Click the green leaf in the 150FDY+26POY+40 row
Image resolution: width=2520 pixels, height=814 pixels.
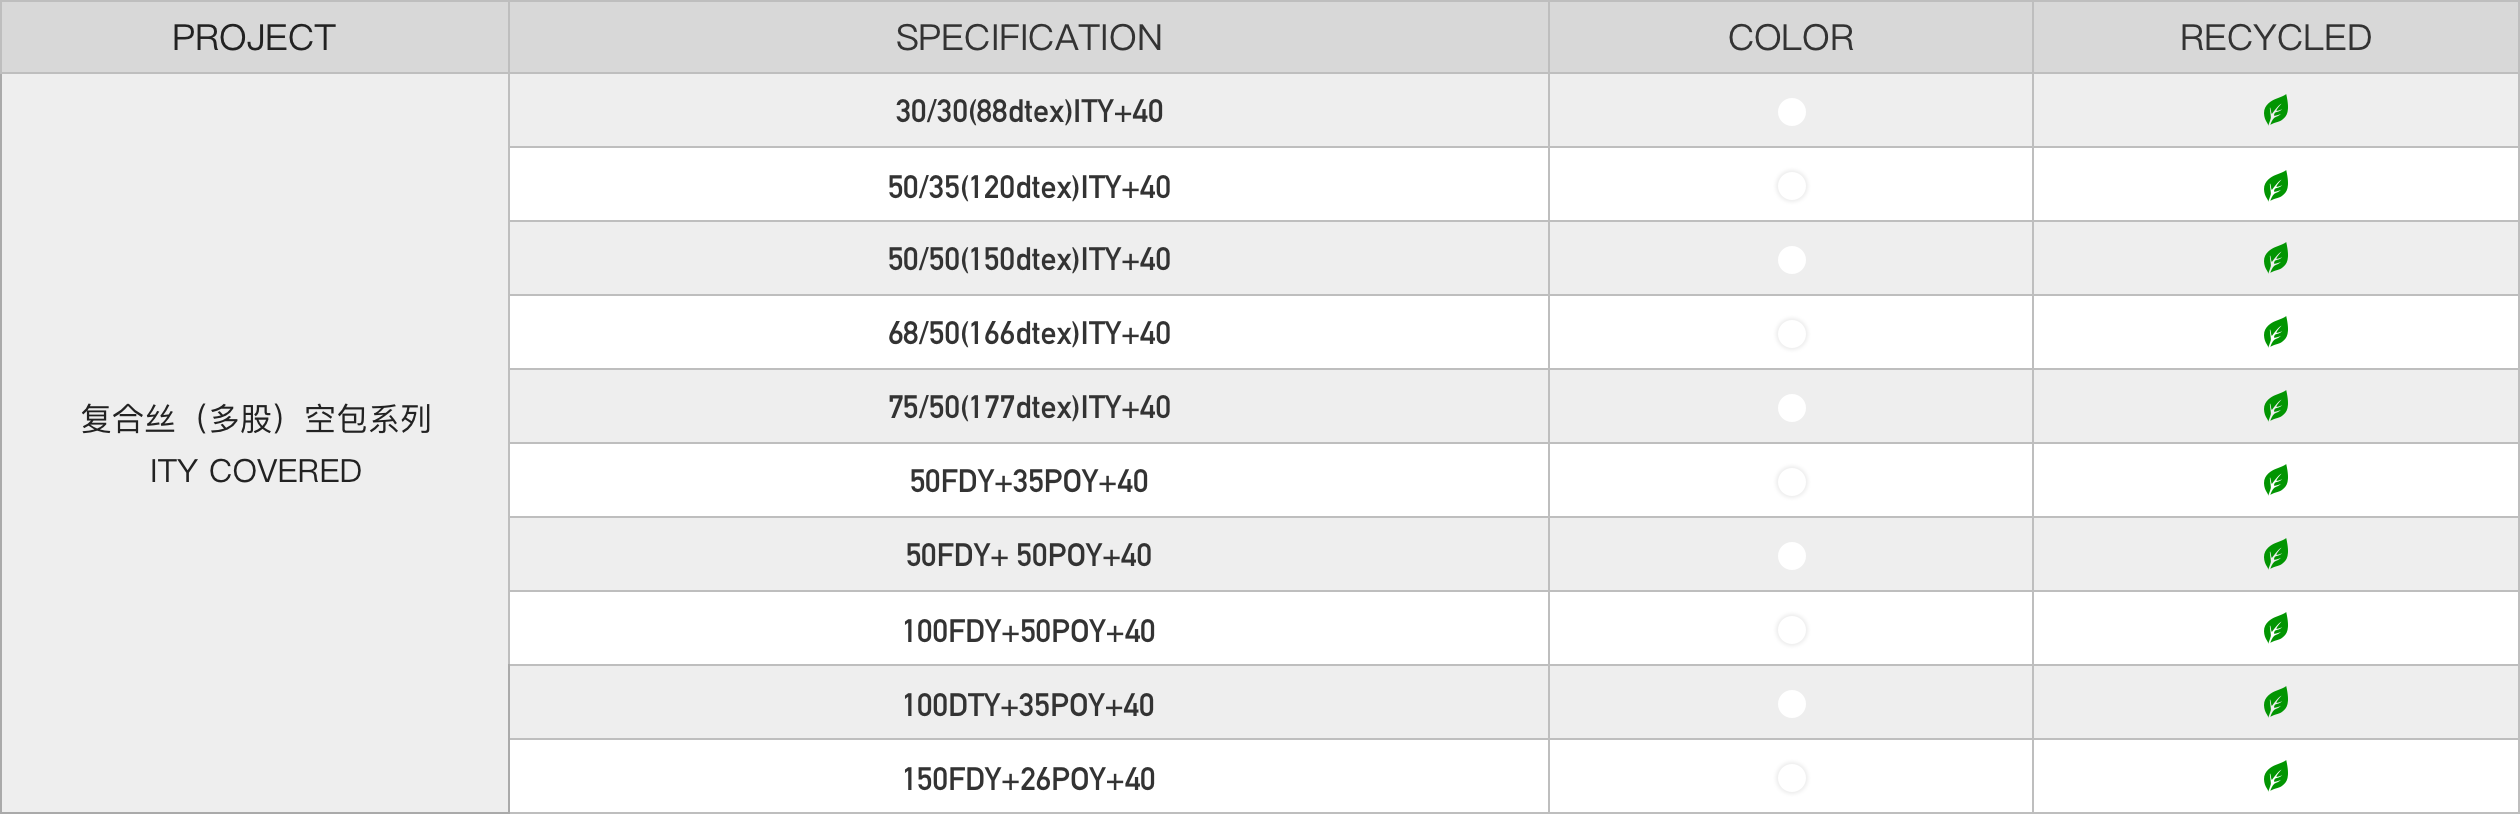coord(2276,776)
